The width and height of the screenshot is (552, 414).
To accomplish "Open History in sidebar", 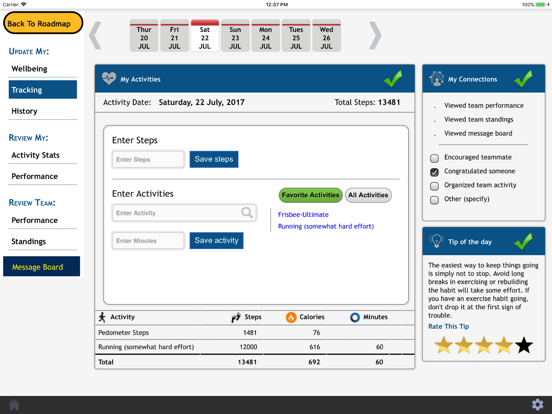I will coord(43,111).
